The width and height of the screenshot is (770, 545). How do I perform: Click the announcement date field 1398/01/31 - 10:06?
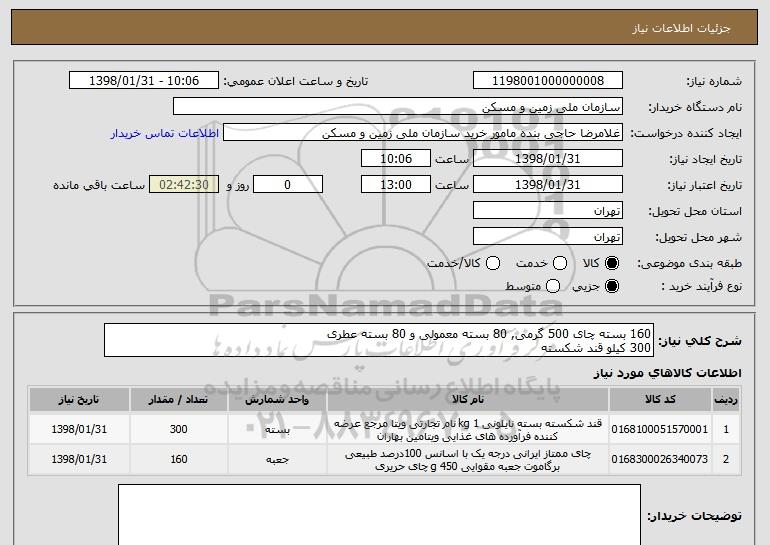point(144,81)
